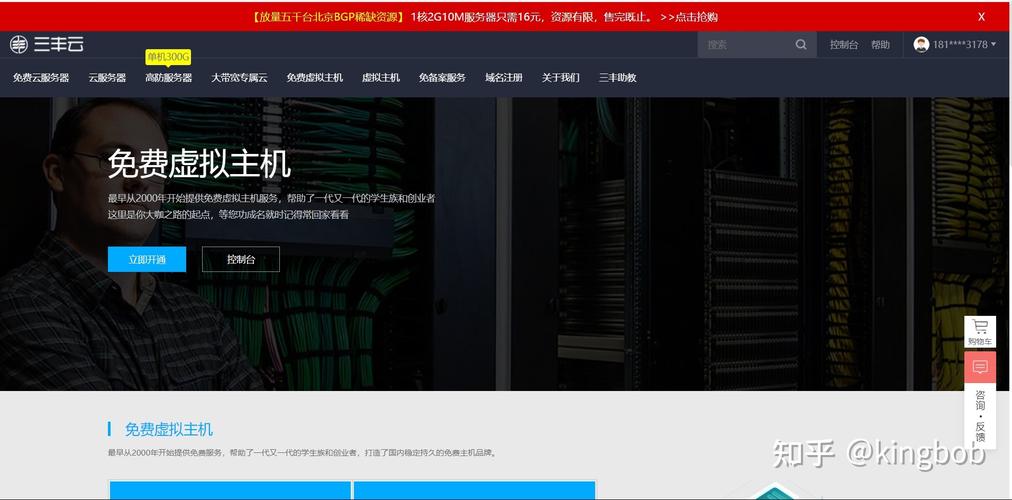Click the blue 立即开通 button
Image resolution: width=1012 pixels, height=500 pixels.
[147, 259]
